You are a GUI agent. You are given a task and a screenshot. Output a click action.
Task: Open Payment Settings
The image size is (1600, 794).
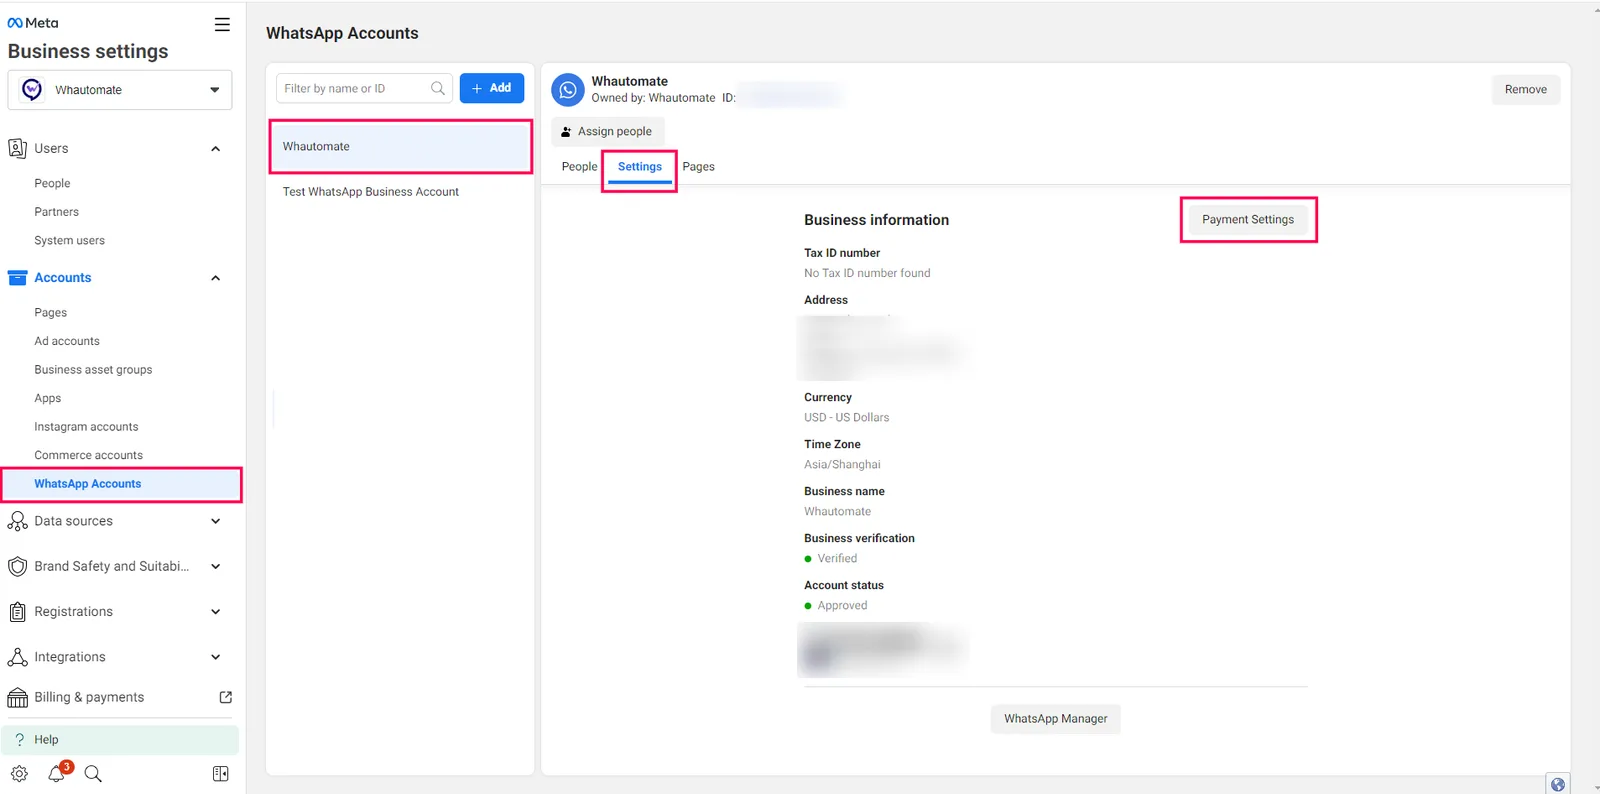click(1248, 220)
